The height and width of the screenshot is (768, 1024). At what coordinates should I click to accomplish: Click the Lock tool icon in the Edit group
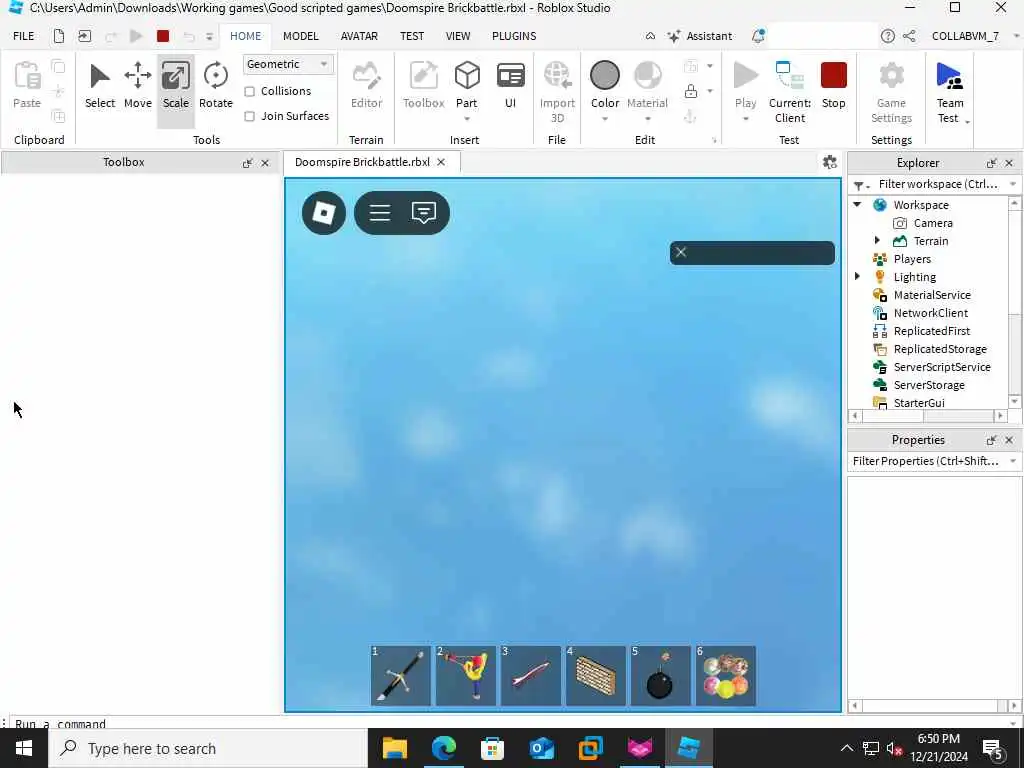(690, 91)
